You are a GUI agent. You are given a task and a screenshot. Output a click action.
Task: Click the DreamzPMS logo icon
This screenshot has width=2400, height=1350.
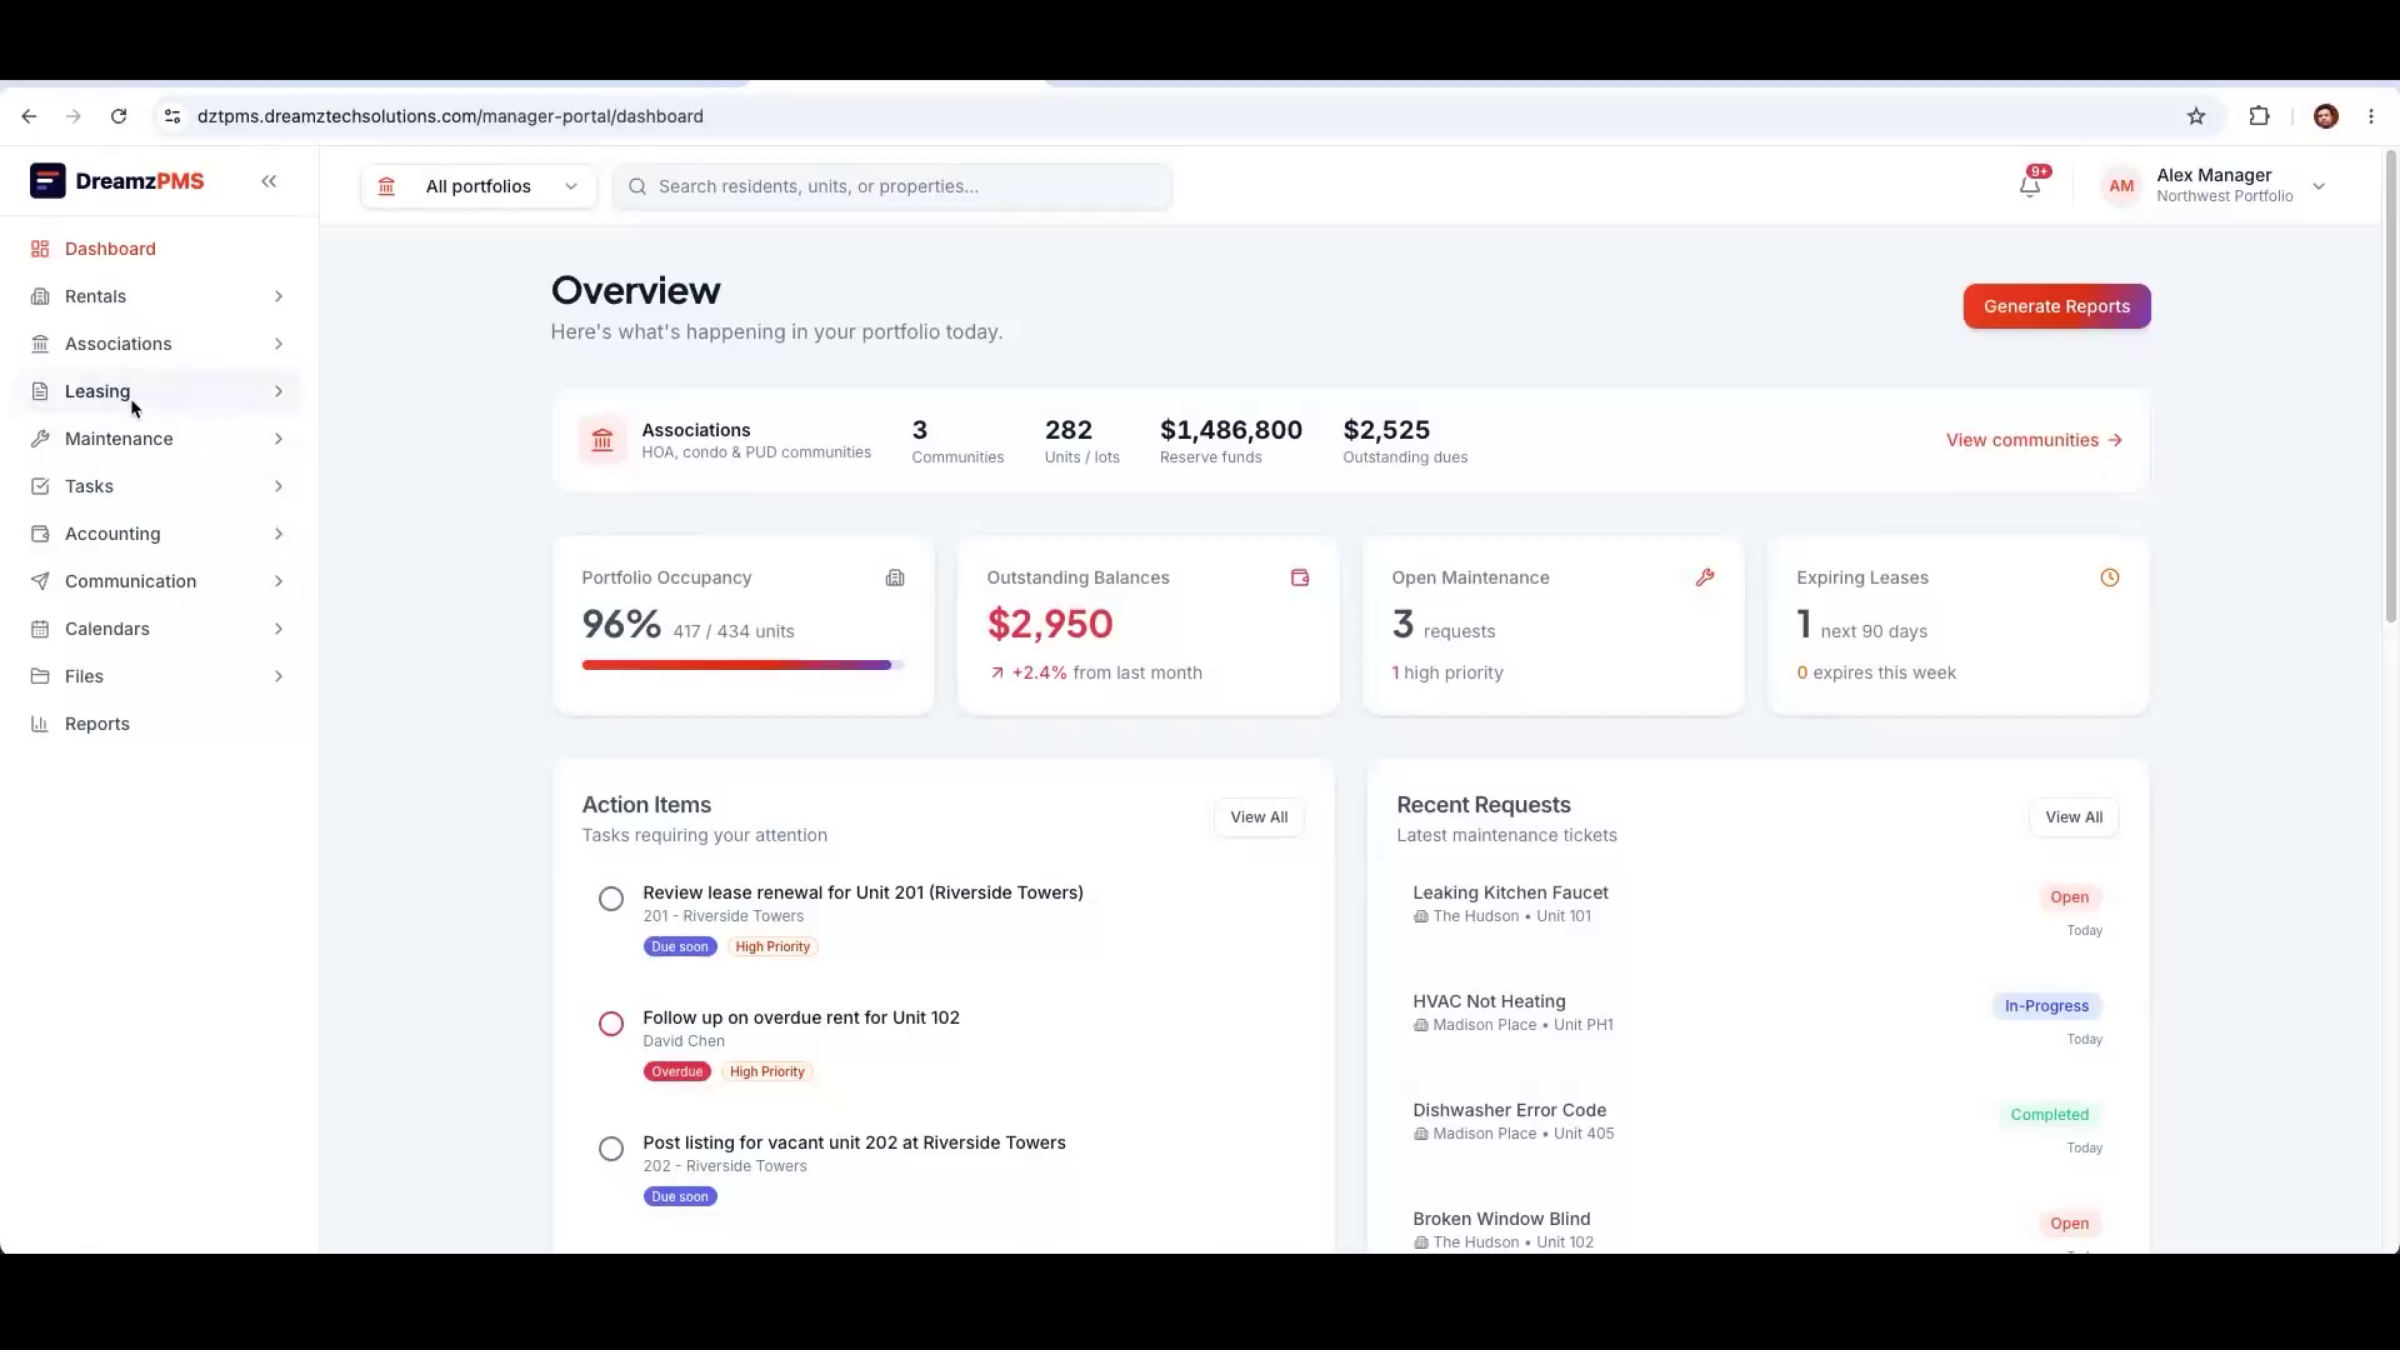click(x=47, y=181)
